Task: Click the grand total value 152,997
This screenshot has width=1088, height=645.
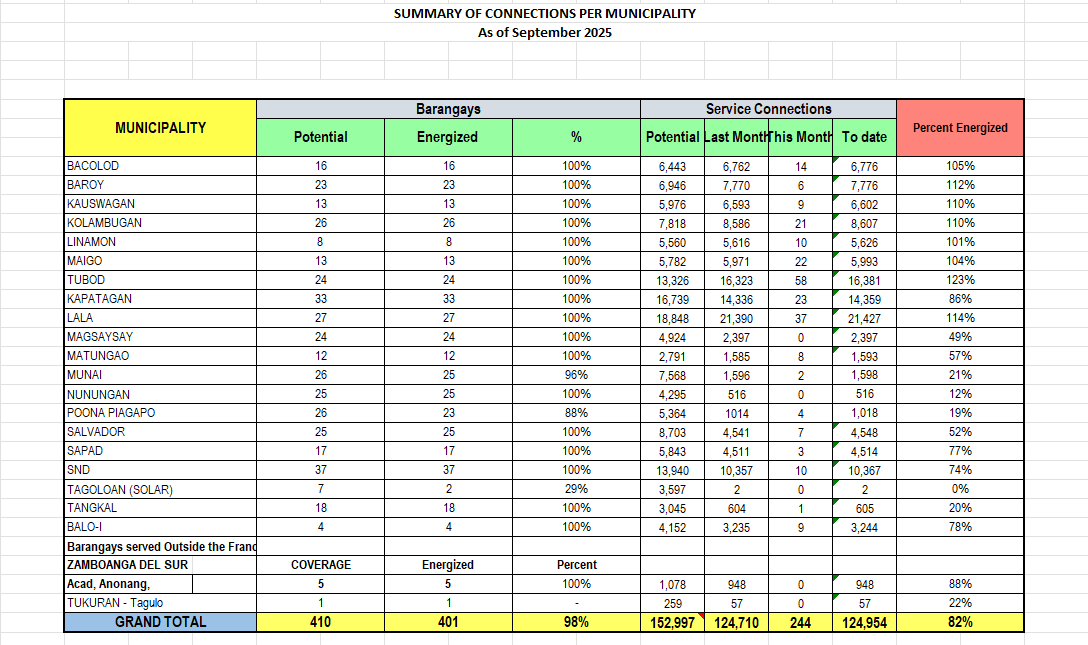Action: (672, 623)
